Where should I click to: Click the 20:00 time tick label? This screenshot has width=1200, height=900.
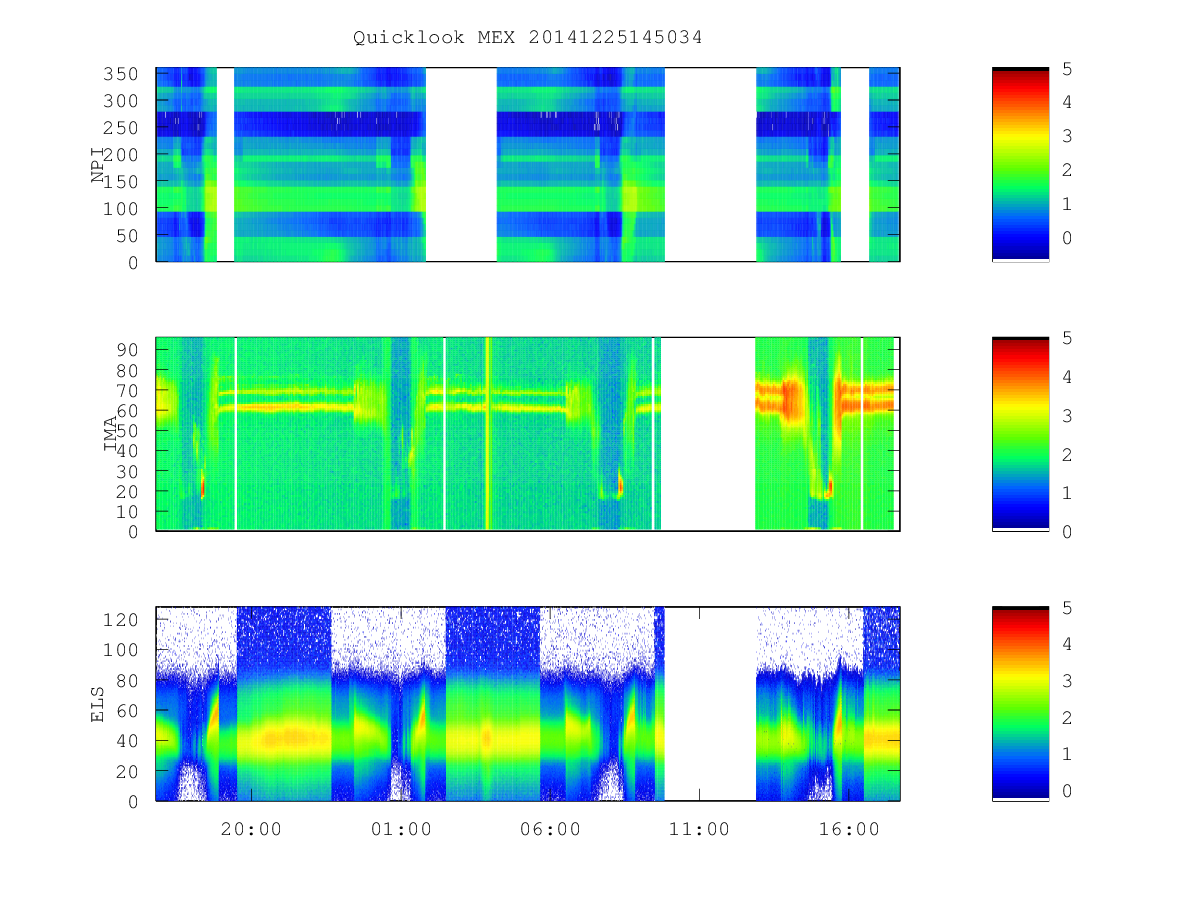250,829
